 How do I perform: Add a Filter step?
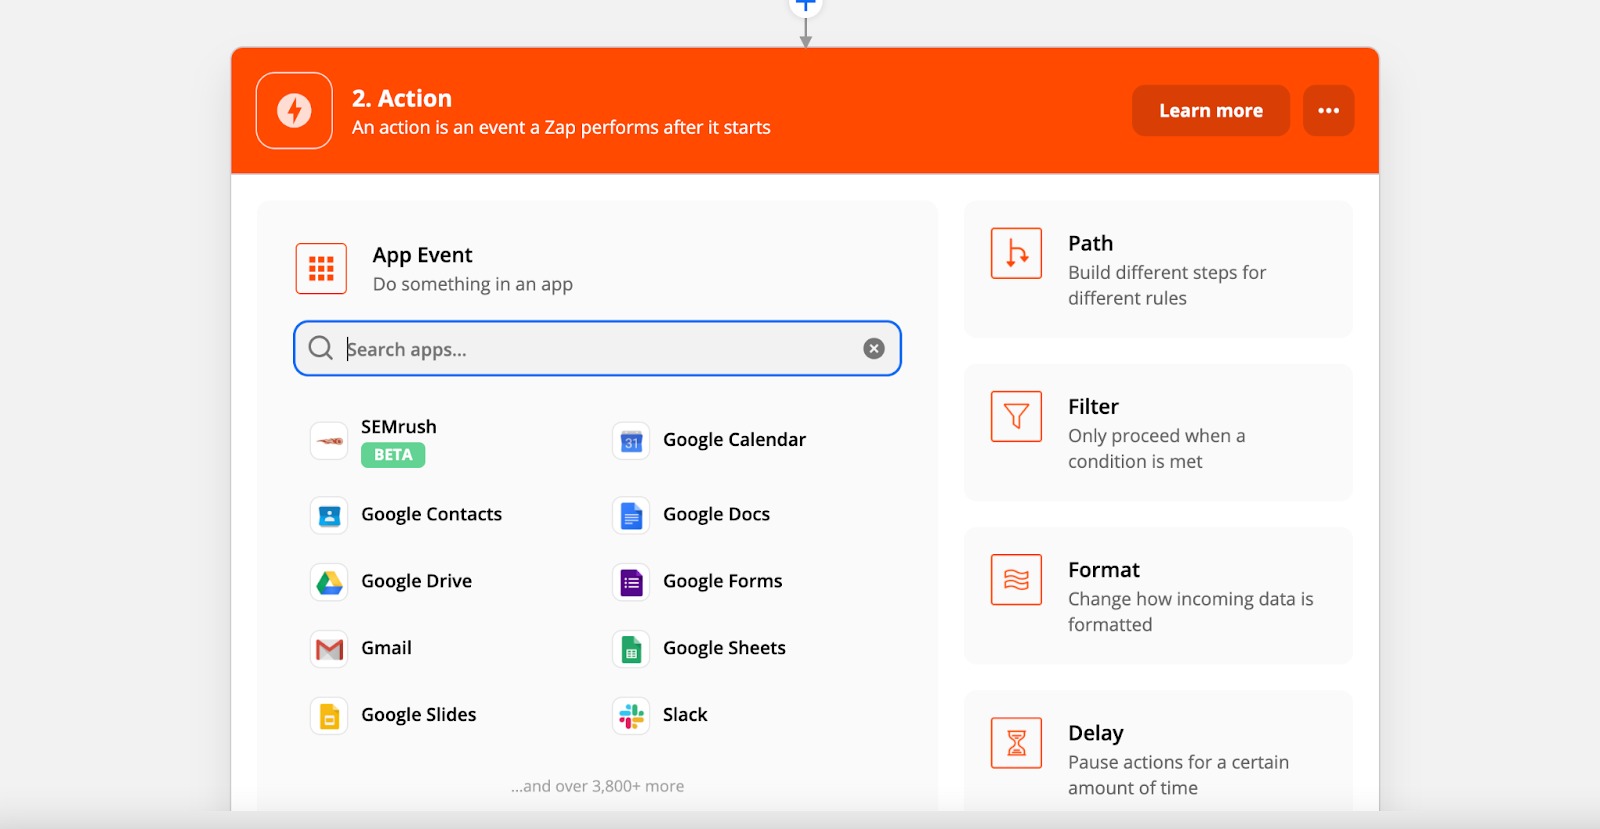1158,433
